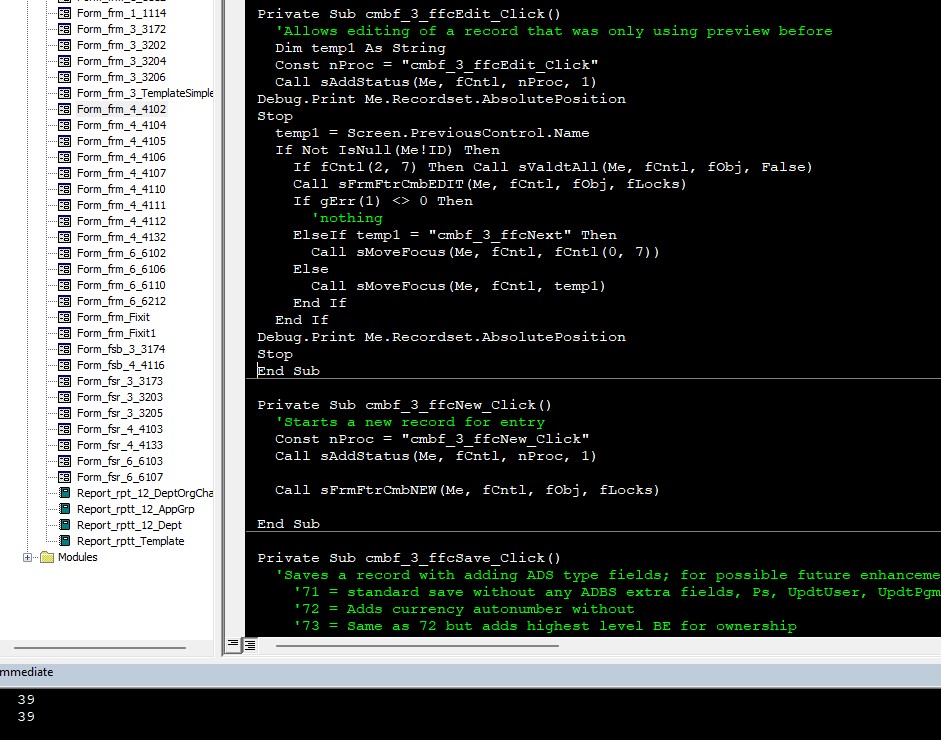Screen dimensions: 941x740
Task: Click the "'Starts a new record for entry" comment
Action: coord(410,422)
